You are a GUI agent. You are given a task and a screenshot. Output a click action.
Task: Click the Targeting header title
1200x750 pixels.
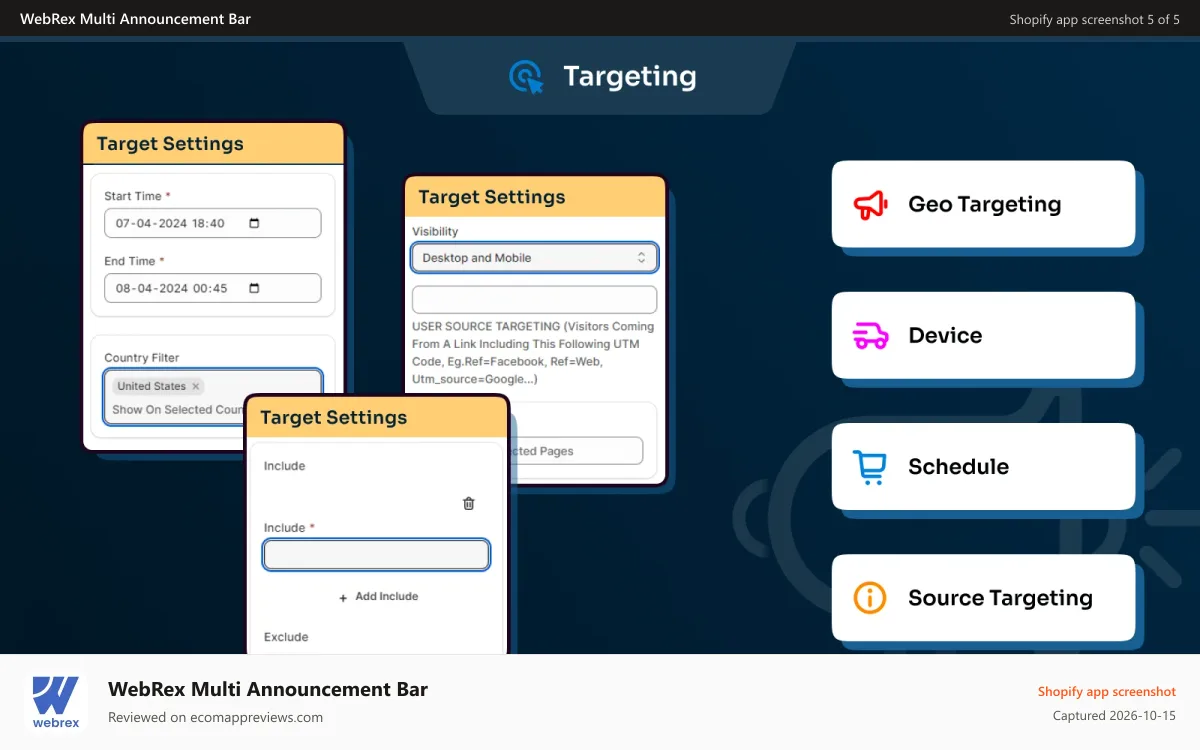(630, 77)
